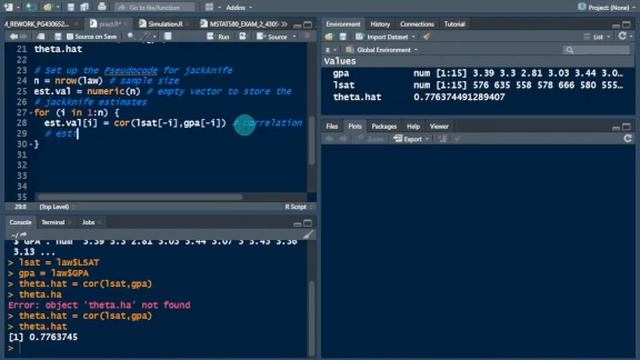Refresh the current plot
The height and width of the screenshot is (360, 640).
[628, 139]
